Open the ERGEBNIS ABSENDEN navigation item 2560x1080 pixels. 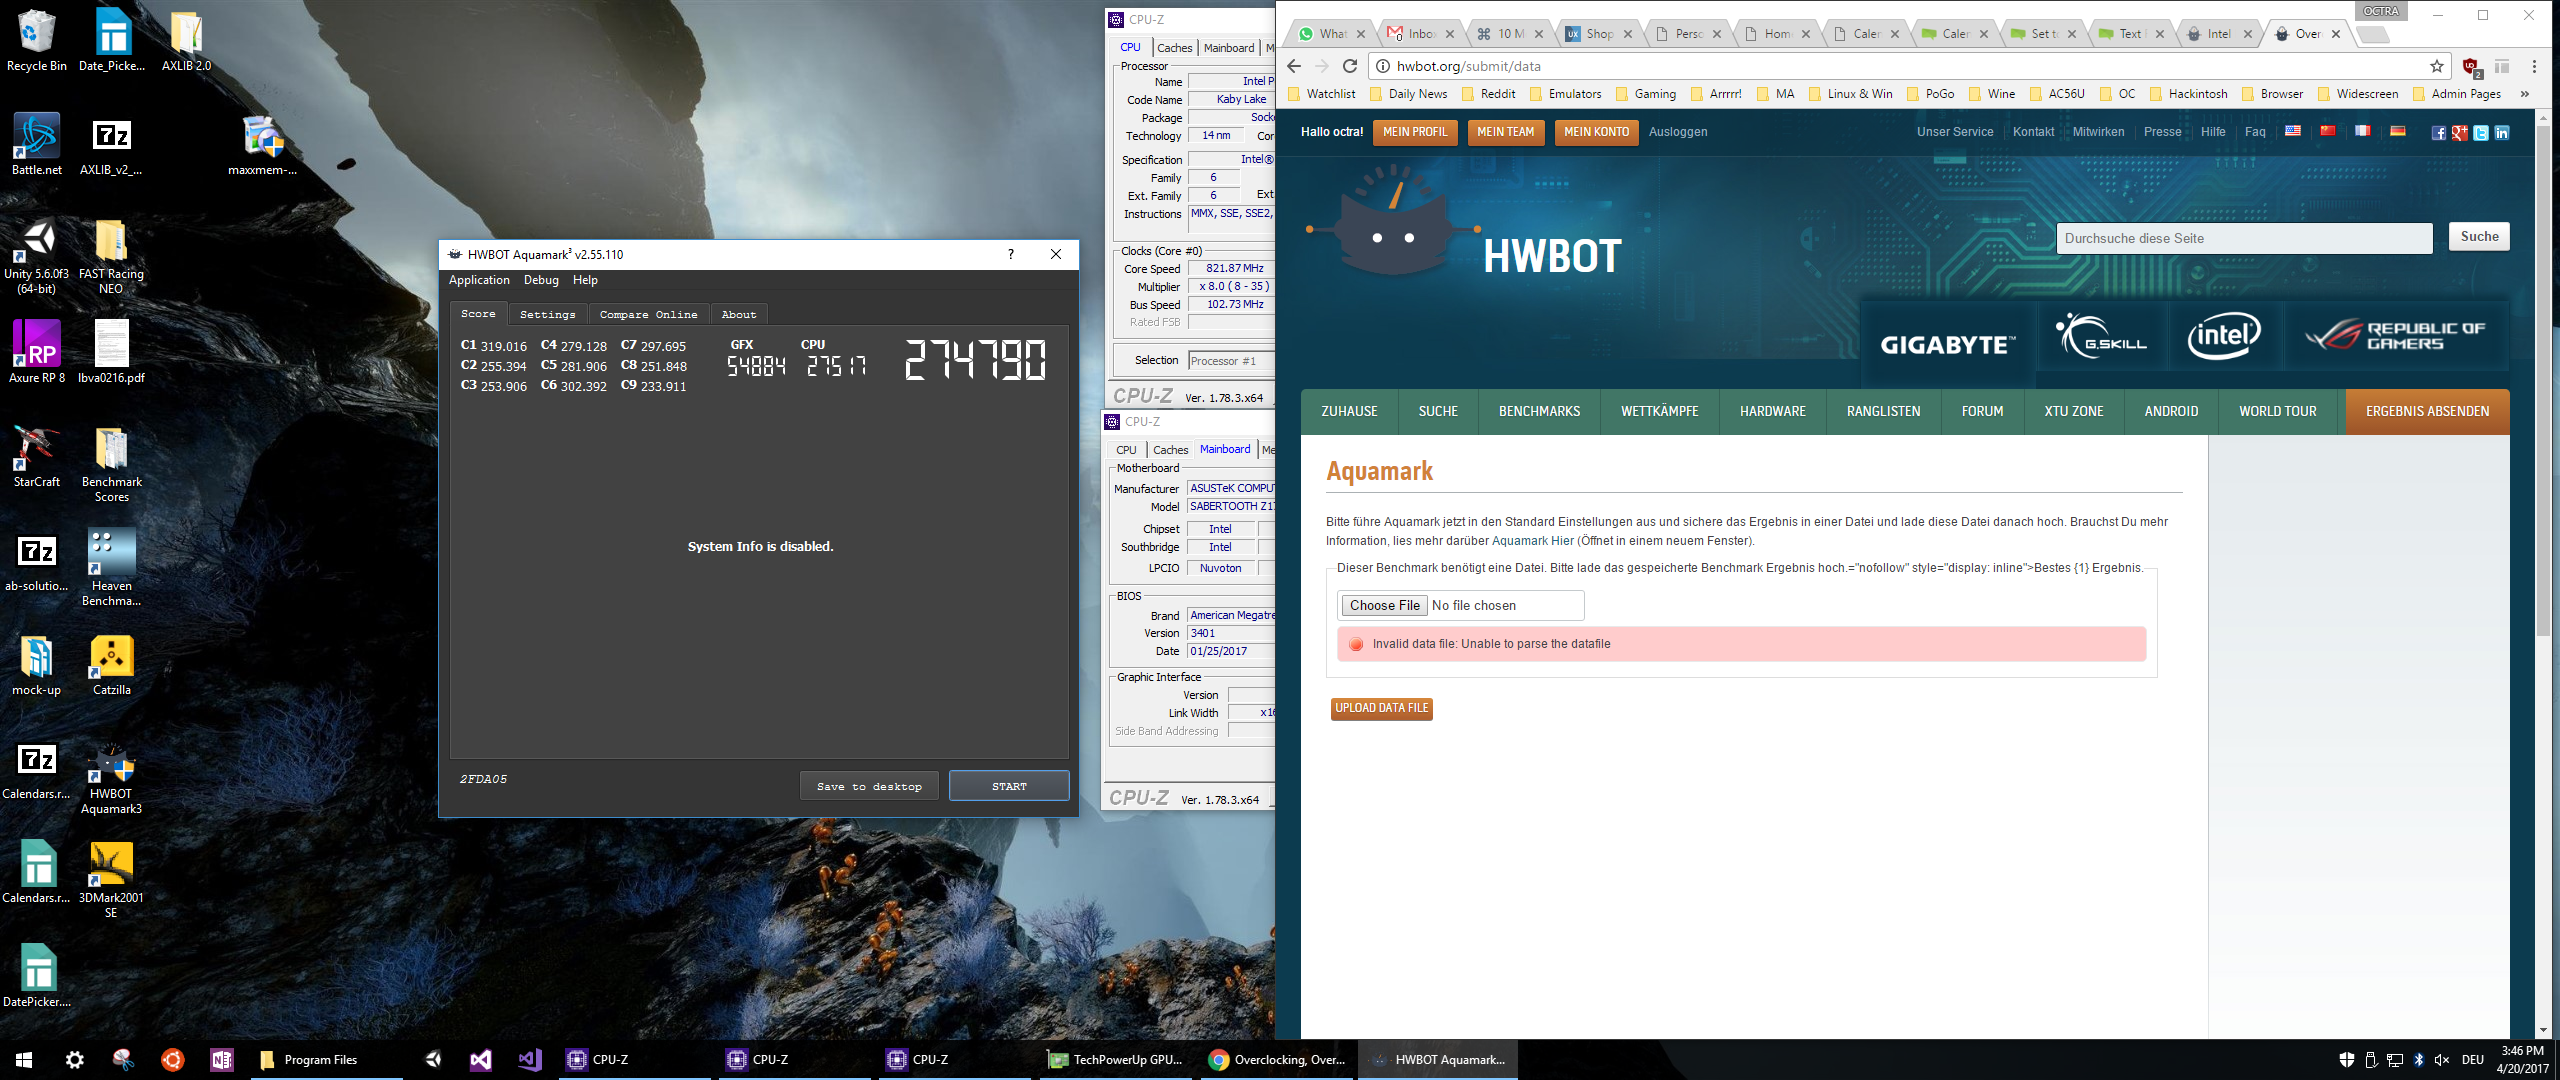[2427, 411]
